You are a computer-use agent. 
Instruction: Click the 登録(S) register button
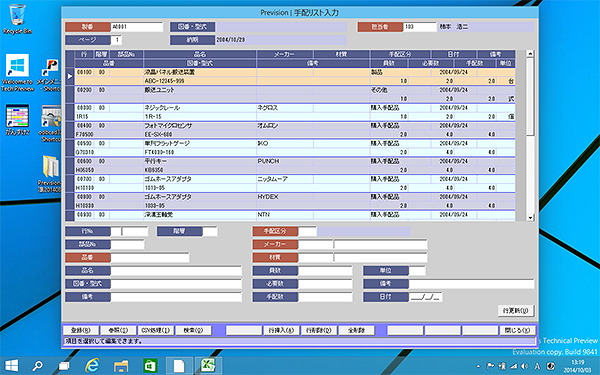coord(81,330)
